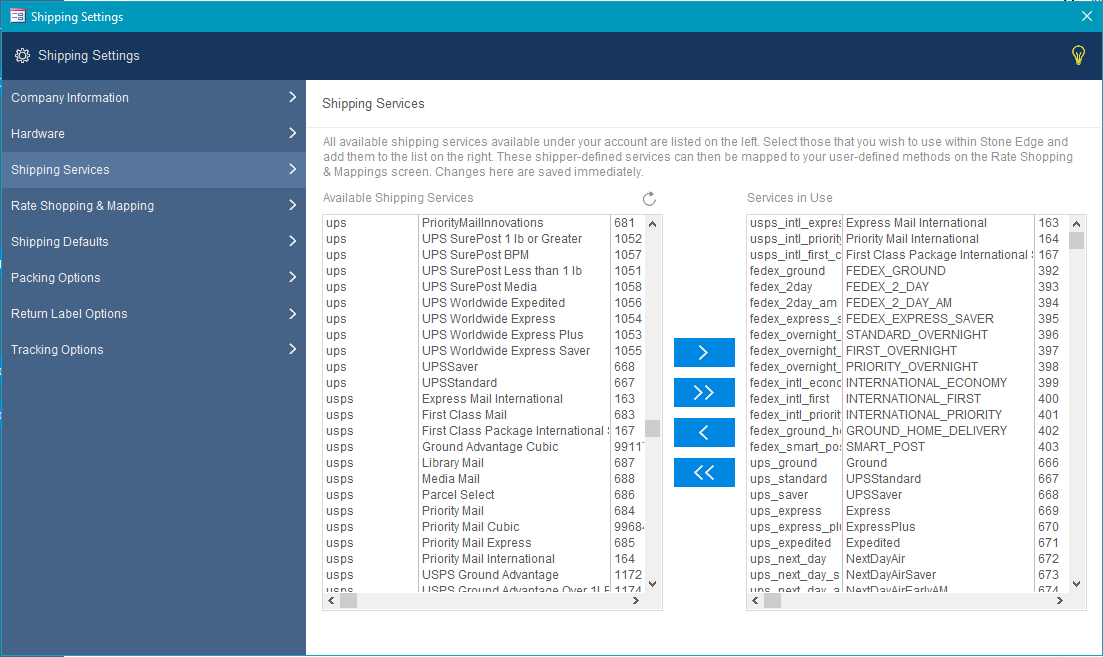The width and height of the screenshot is (1103, 657).
Task: Expand Tracking Options chevron arrow
Action: (293, 349)
